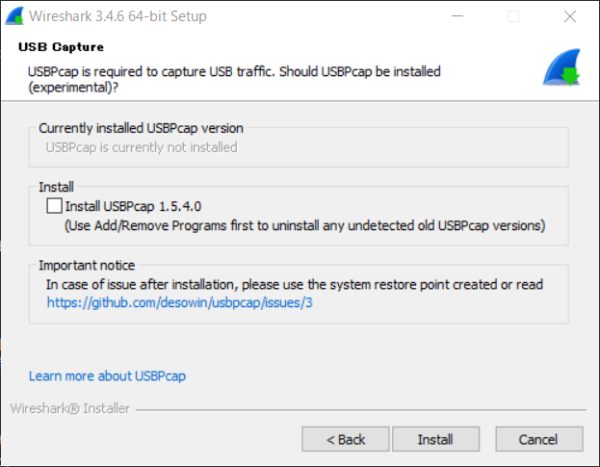
Task: Click the 'Important notice' group label
Action: (x=86, y=265)
